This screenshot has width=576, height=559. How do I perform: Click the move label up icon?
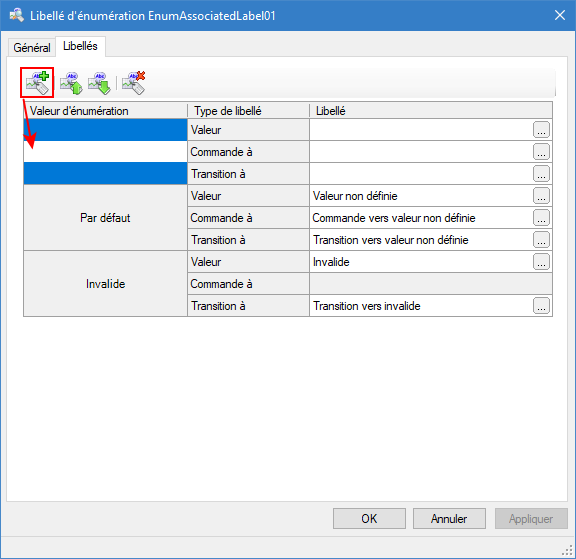tap(71, 83)
